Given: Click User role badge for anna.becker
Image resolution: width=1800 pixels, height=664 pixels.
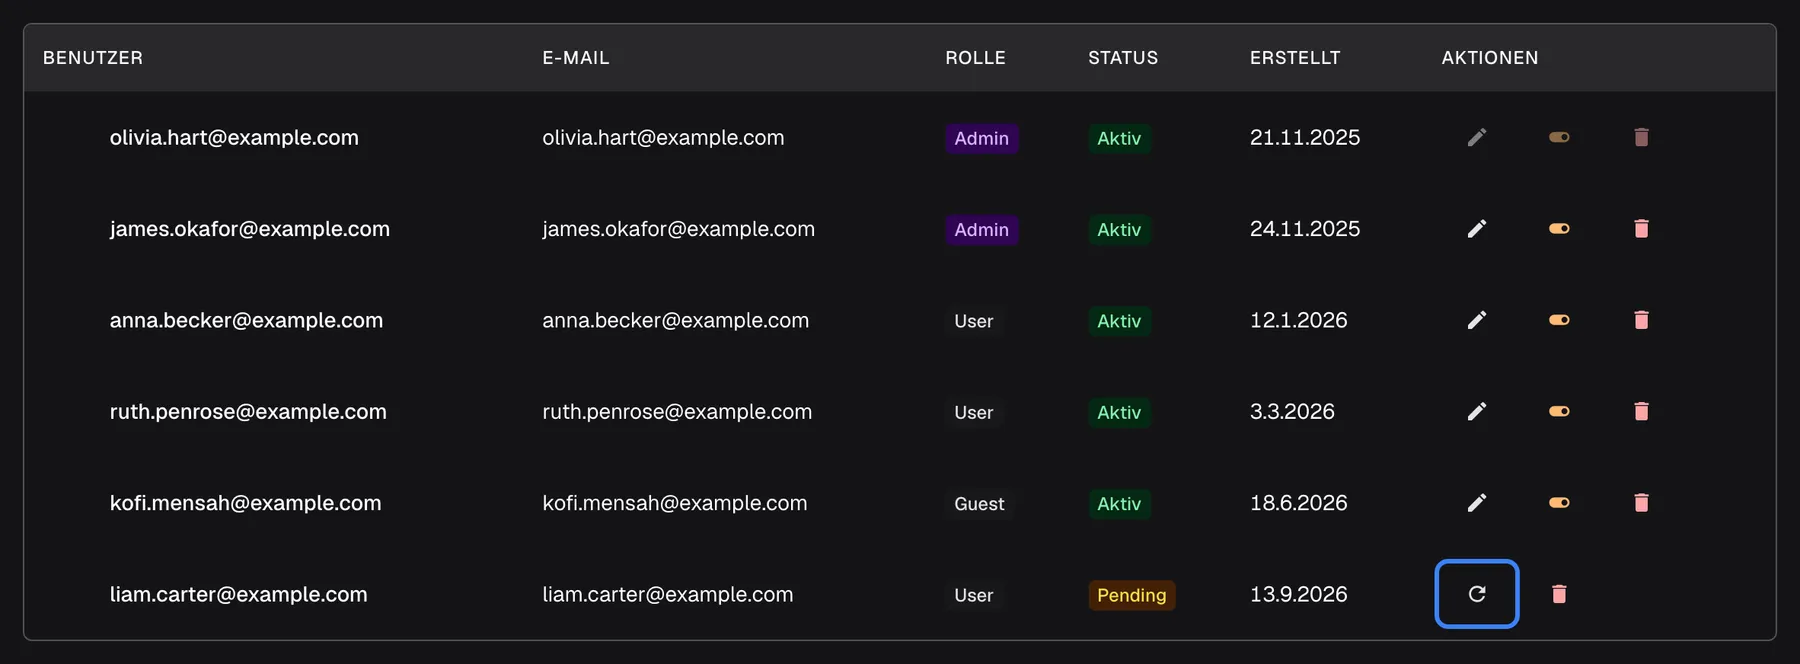Looking at the screenshot, I should click(x=974, y=321).
